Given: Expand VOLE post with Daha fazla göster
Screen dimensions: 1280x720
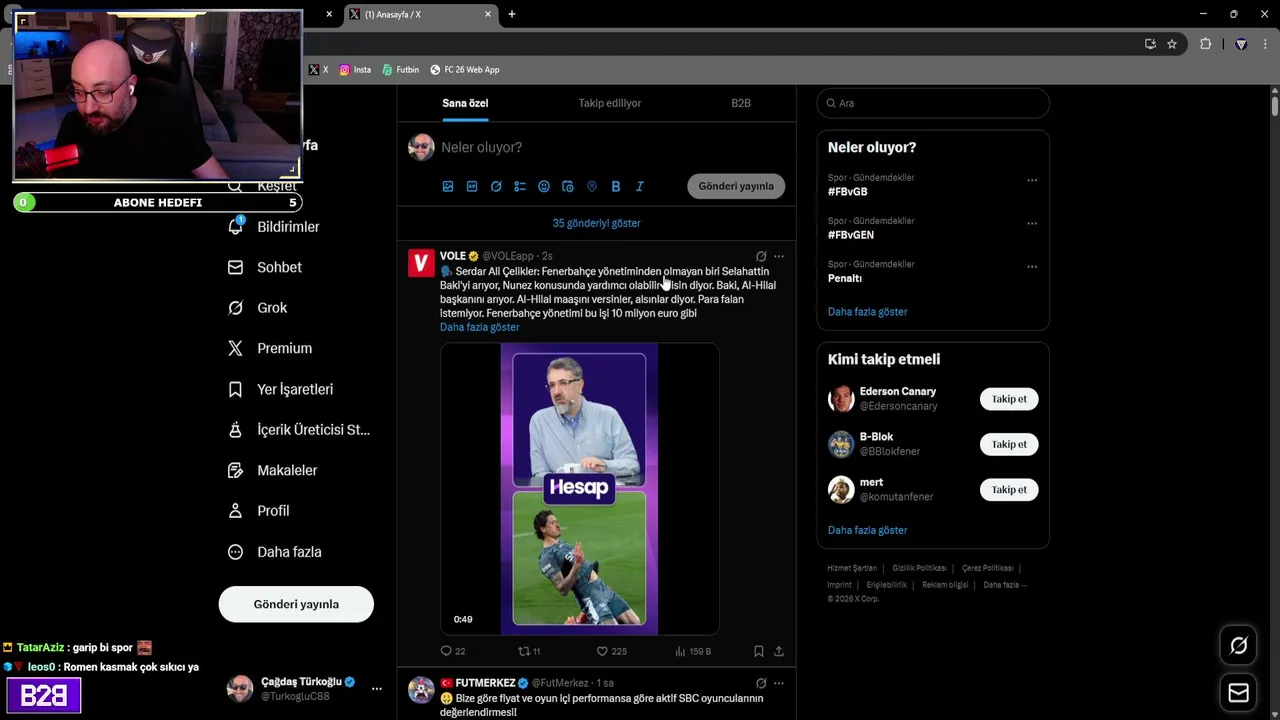Looking at the screenshot, I should pyautogui.click(x=479, y=327).
